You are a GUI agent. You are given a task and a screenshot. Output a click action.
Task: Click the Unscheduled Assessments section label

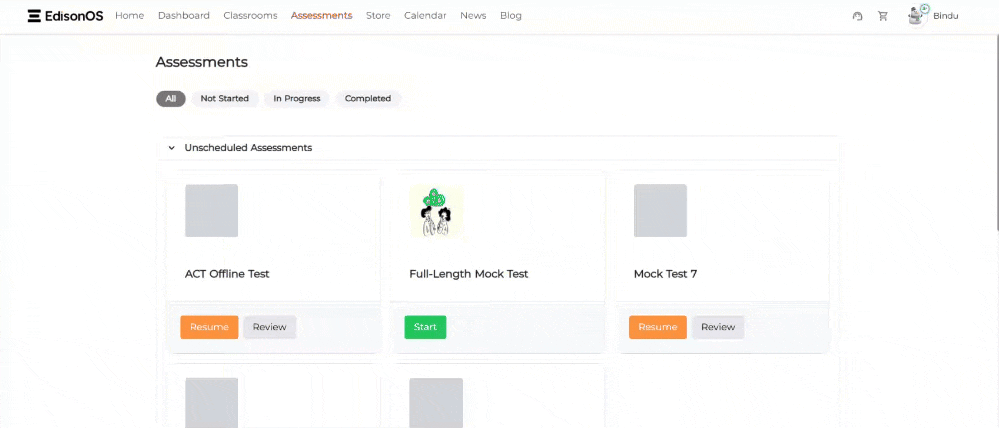[x=248, y=148]
